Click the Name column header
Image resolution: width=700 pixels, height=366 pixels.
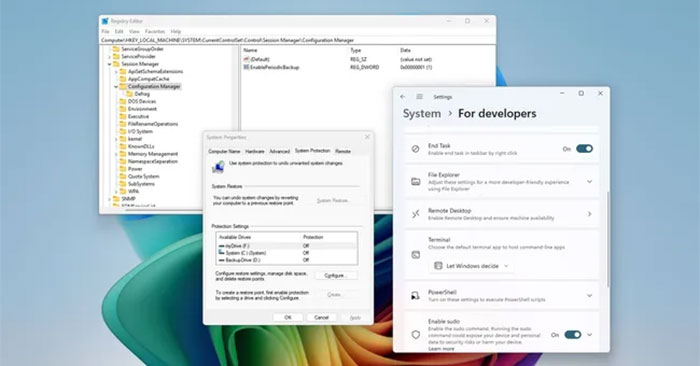[250, 50]
